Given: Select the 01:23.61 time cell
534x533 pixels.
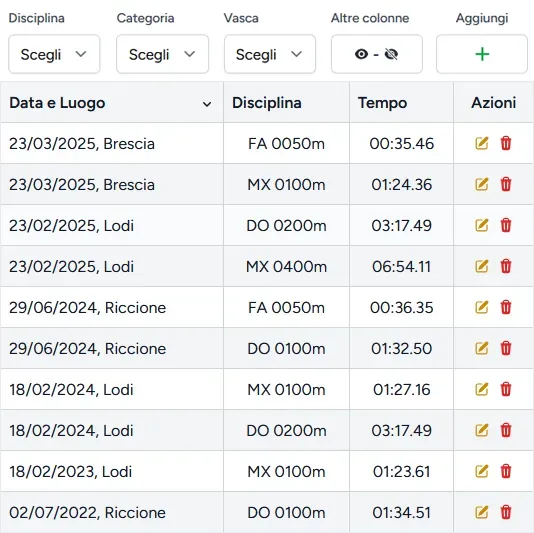Looking at the screenshot, I should coord(402,471).
